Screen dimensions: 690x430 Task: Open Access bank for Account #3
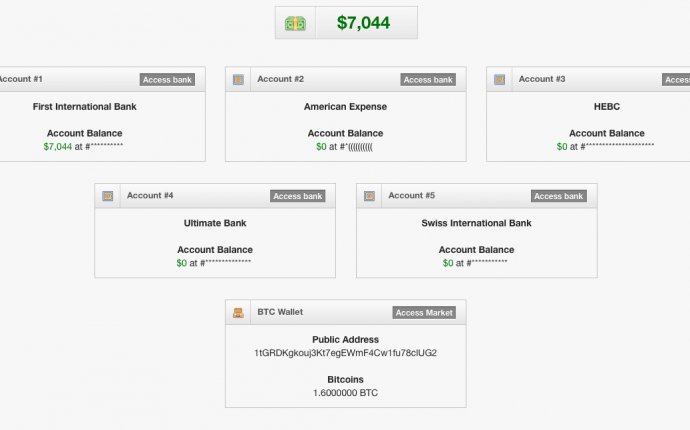[676, 80]
